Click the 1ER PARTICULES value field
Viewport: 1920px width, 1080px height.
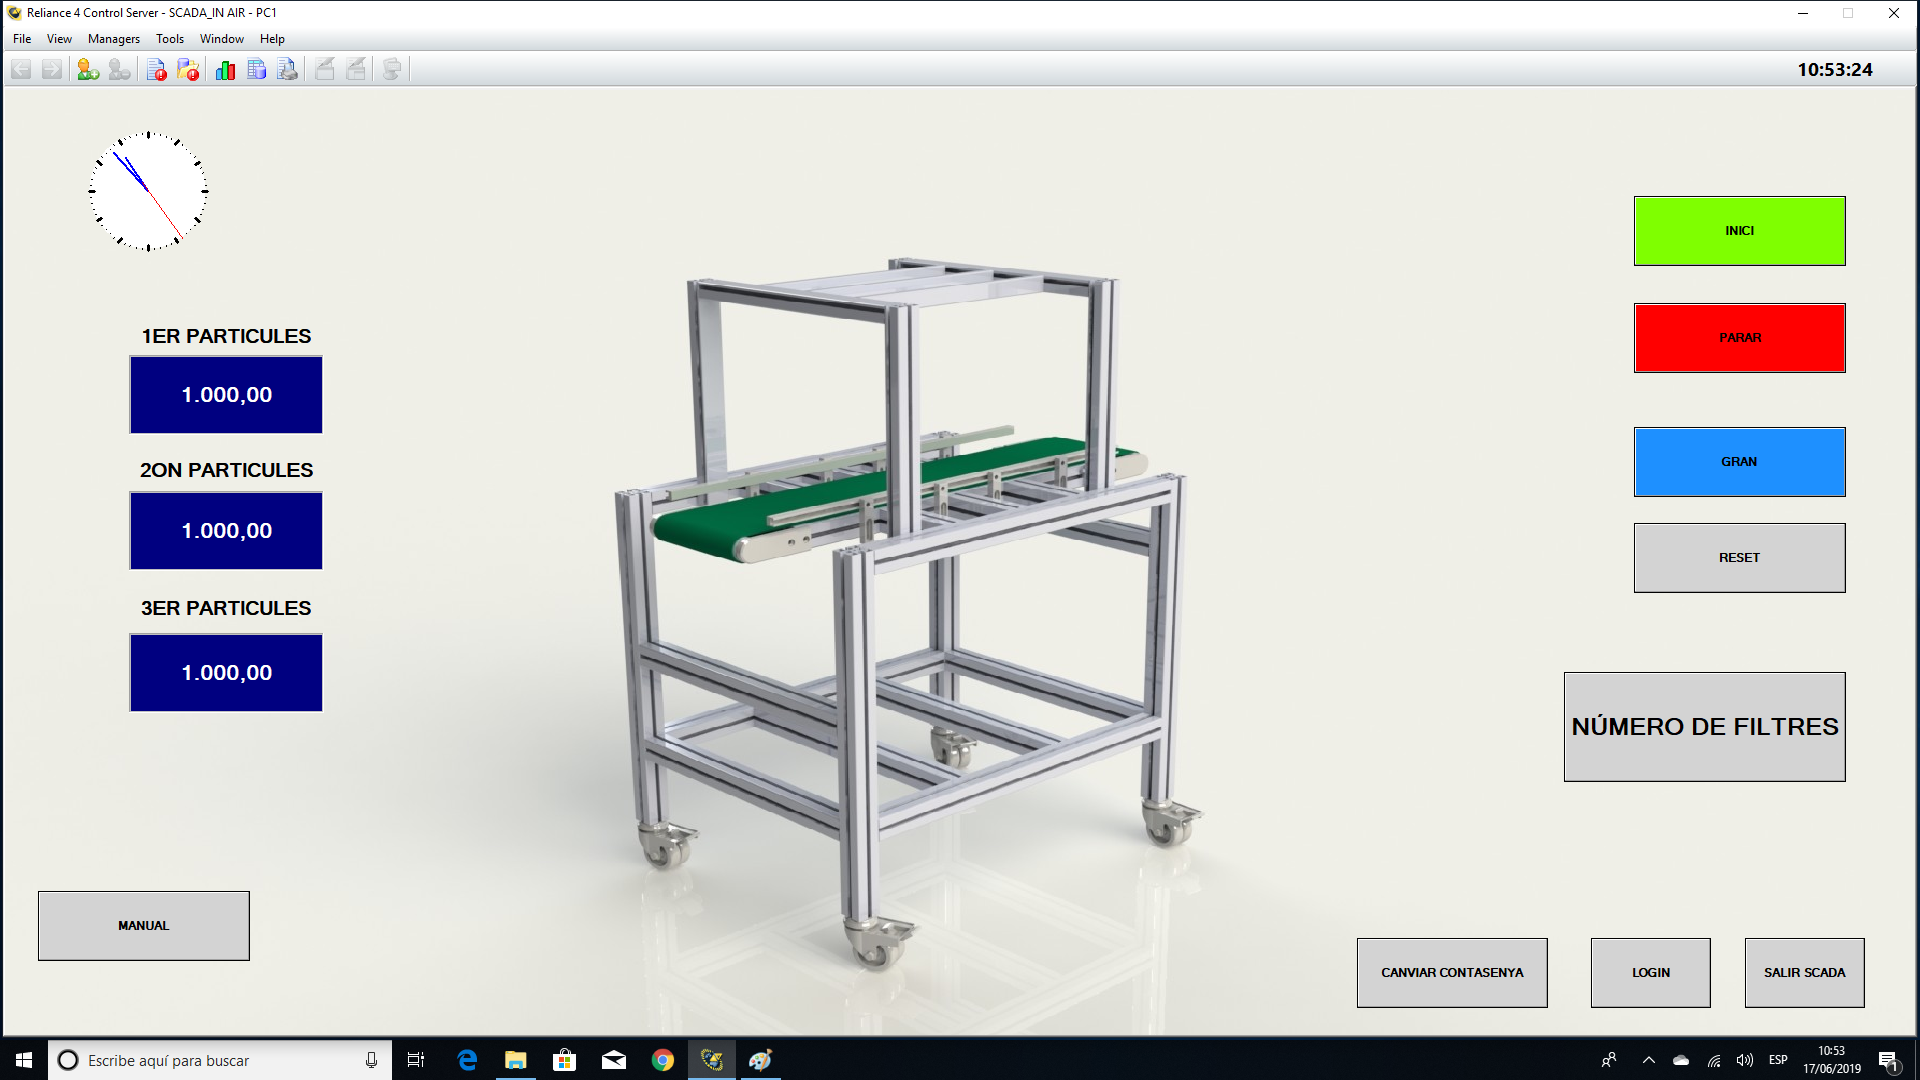tap(226, 395)
